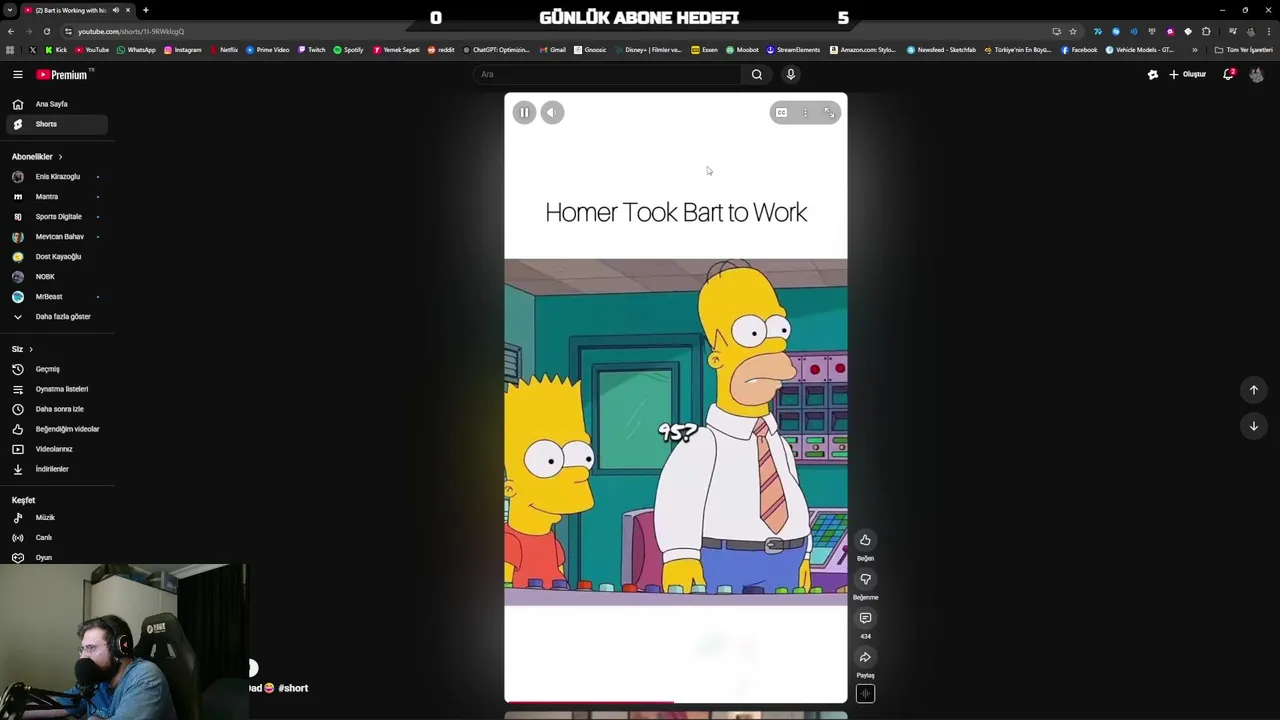This screenshot has height=720, width=1280.
Task: Go to the next Short with down arrow
Action: click(x=1254, y=426)
